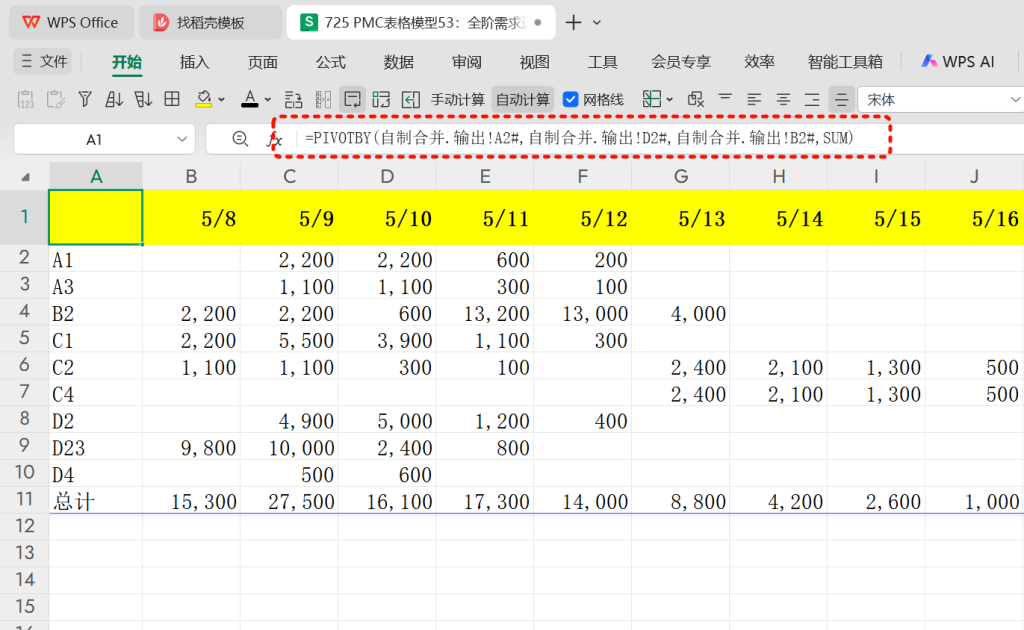The image size is (1024, 630).
Task: Click the paste-as-values clipboard icon
Action: (25, 100)
